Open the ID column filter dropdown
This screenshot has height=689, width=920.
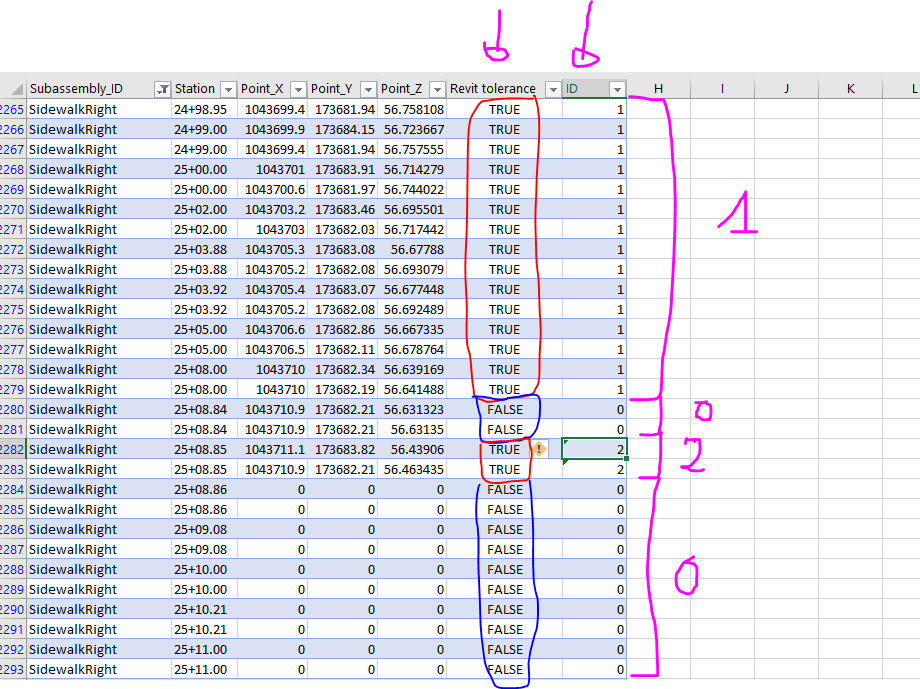pyautogui.click(x=617, y=89)
